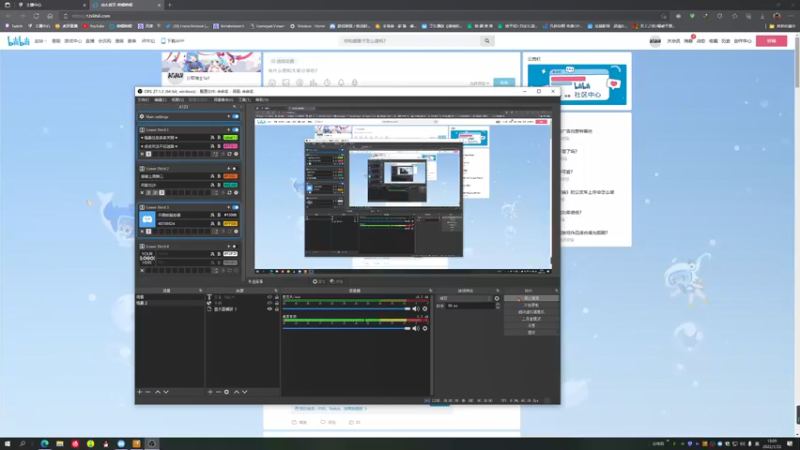Remove selected source with minus icon
The image size is (800, 450).
[x=218, y=392]
